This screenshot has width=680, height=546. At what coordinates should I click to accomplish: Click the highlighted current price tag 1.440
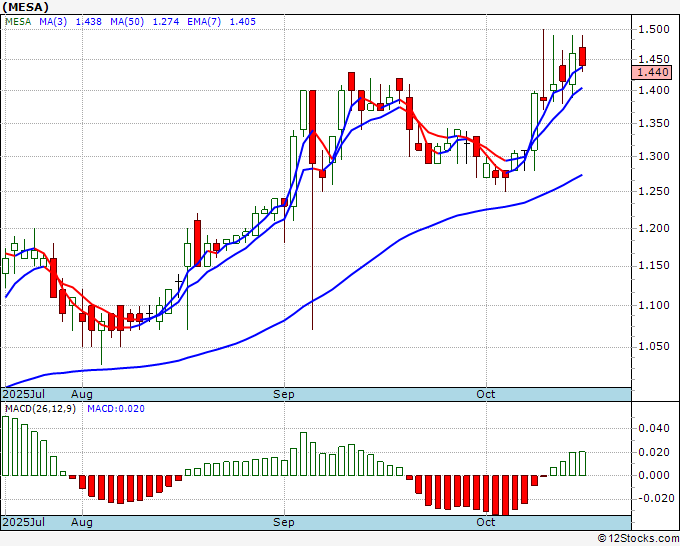pyautogui.click(x=652, y=72)
